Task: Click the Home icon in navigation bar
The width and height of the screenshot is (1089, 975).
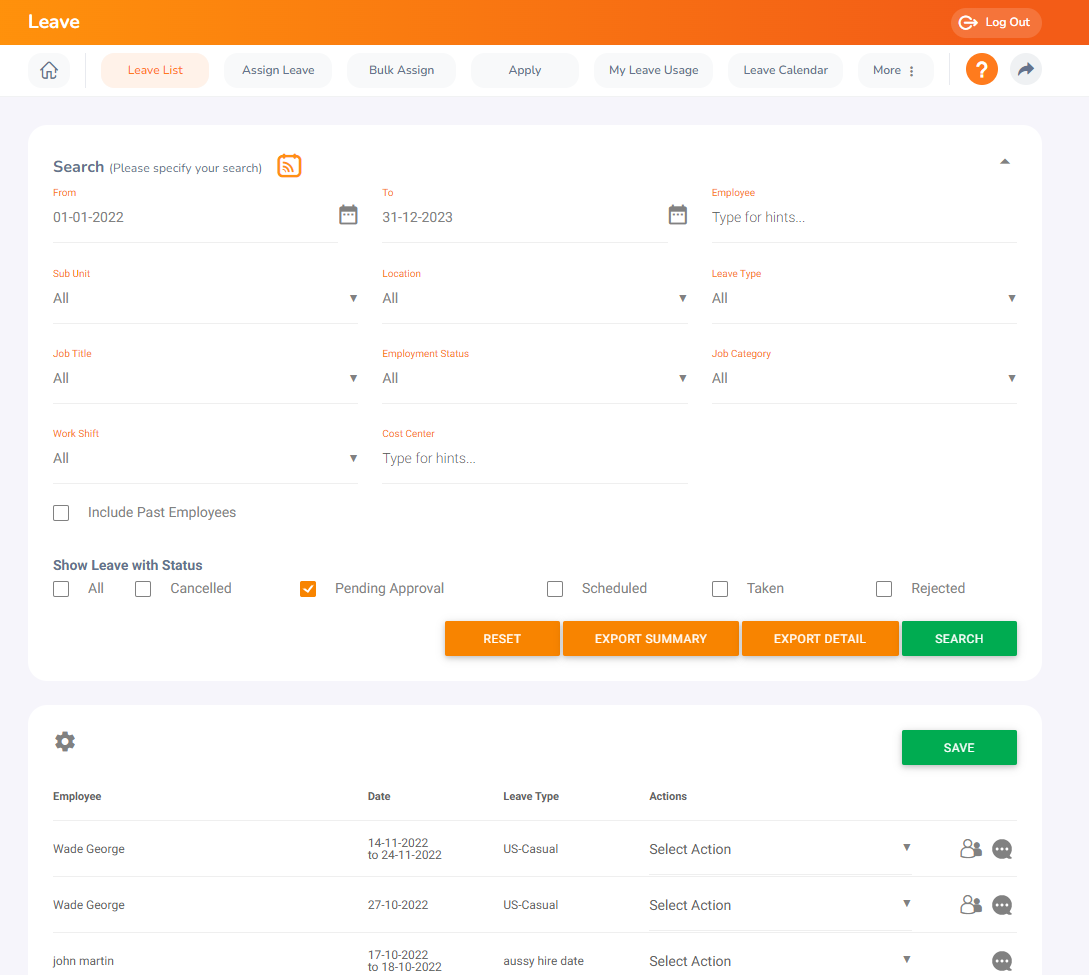Action: [x=48, y=70]
